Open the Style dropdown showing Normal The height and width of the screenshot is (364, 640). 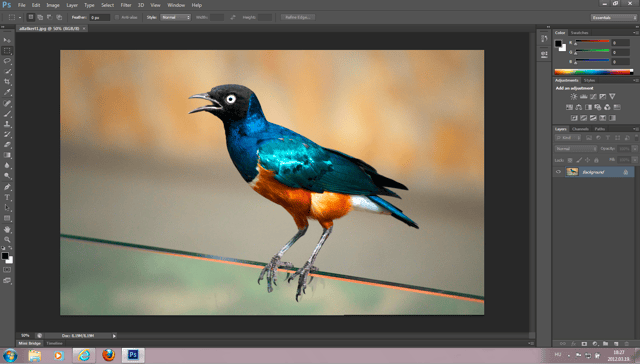pyautogui.click(x=176, y=18)
